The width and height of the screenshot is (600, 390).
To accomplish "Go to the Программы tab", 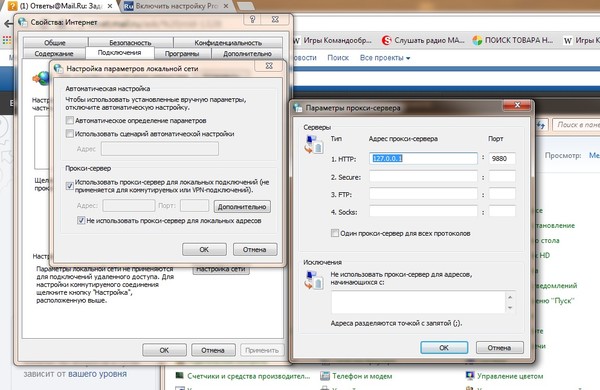I will coord(182,54).
